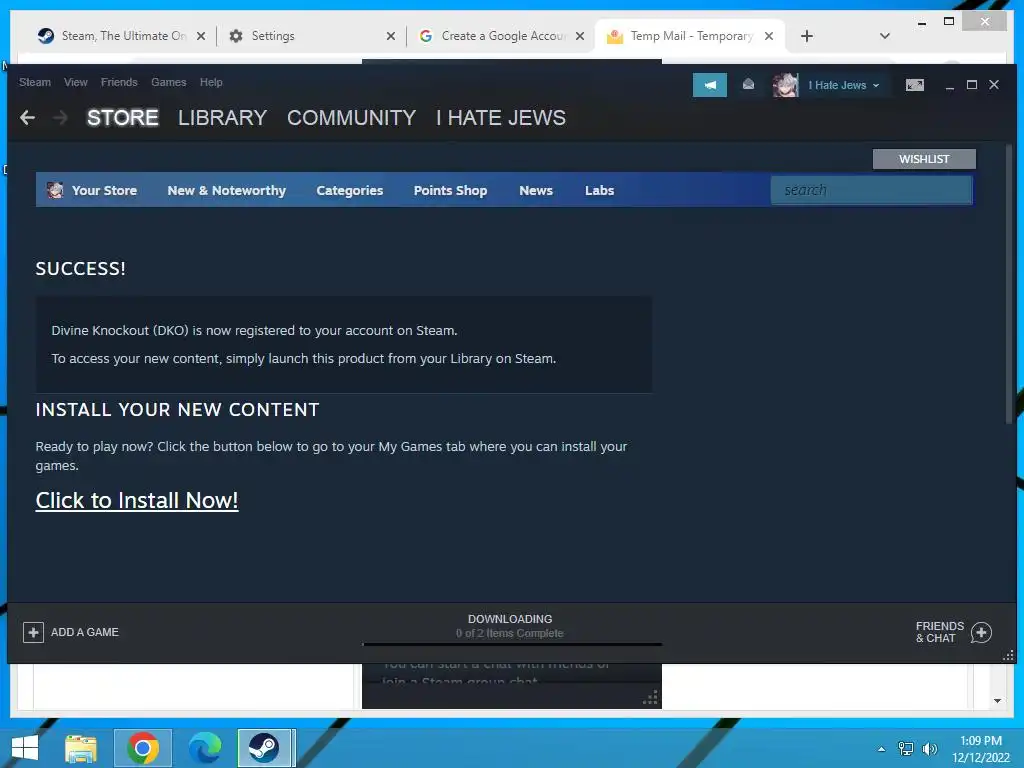Image resolution: width=1024 pixels, height=768 pixels.
Task: Open the Steam menu
Action: pos(35,82)
